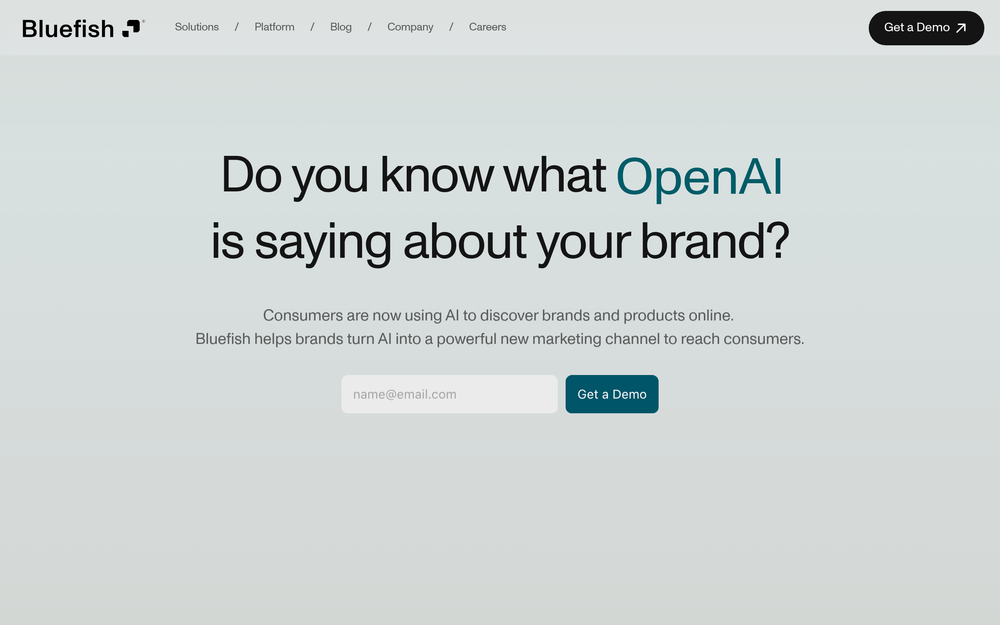1000x625 pixels.
Task: Click the Bluefish logo
Action: (83, 28)
